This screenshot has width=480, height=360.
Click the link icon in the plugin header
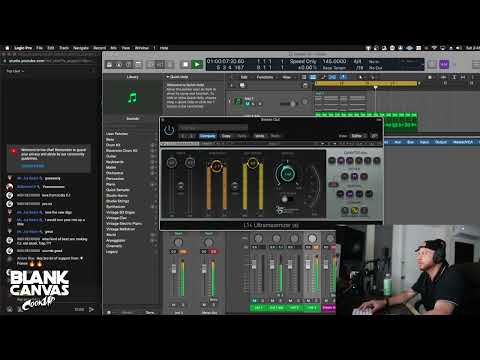[x=374, y=136]
